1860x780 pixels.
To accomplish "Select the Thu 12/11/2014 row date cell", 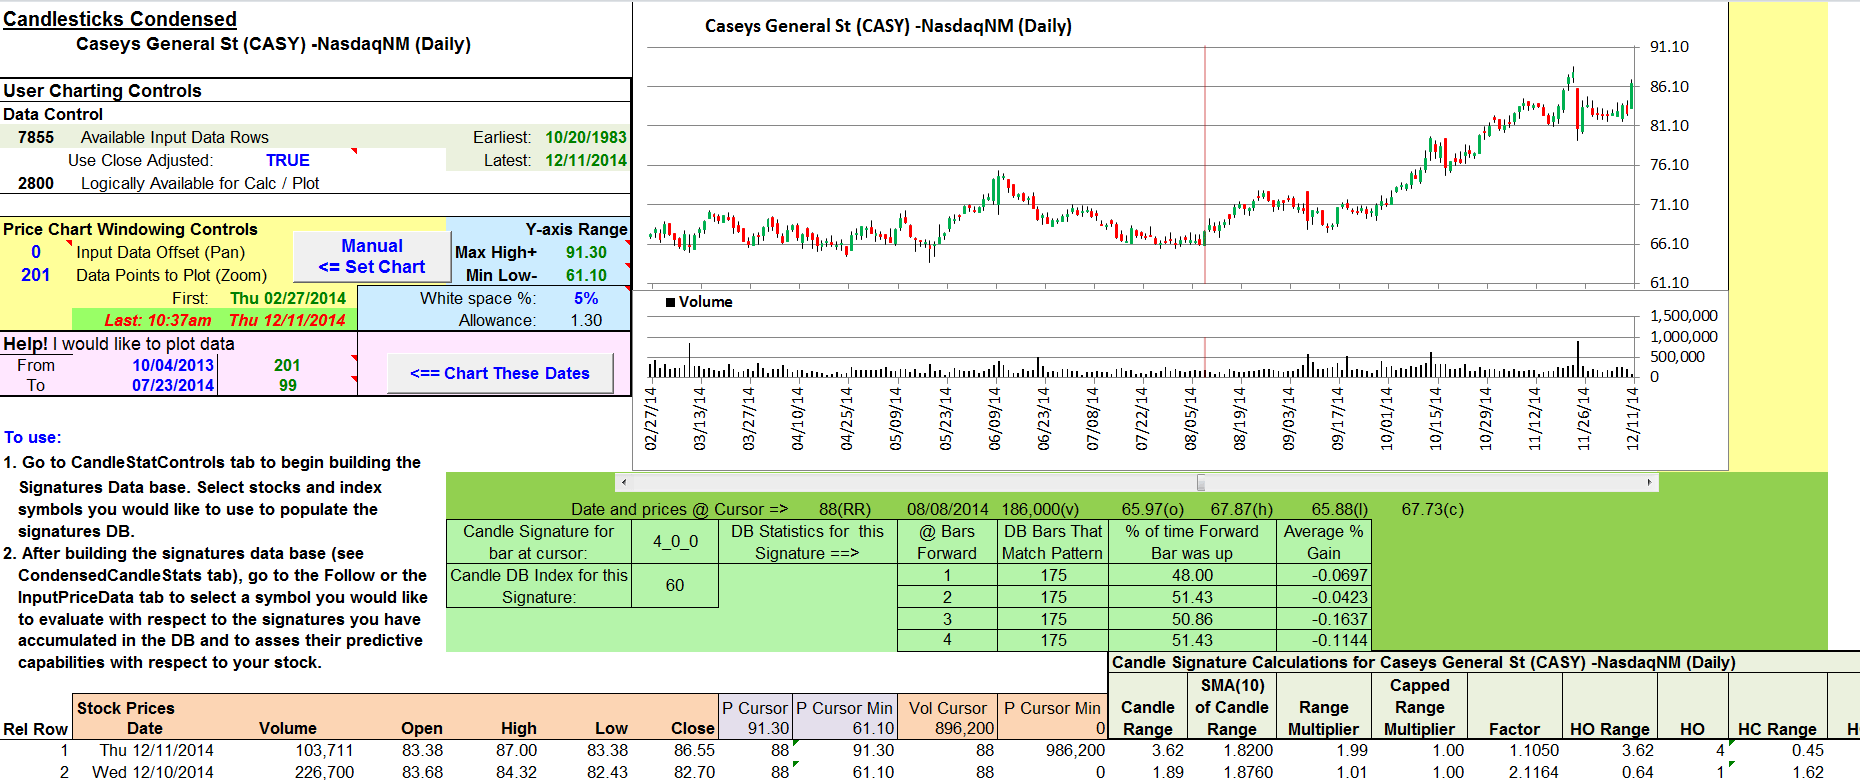I will click(x=156, y=750).
